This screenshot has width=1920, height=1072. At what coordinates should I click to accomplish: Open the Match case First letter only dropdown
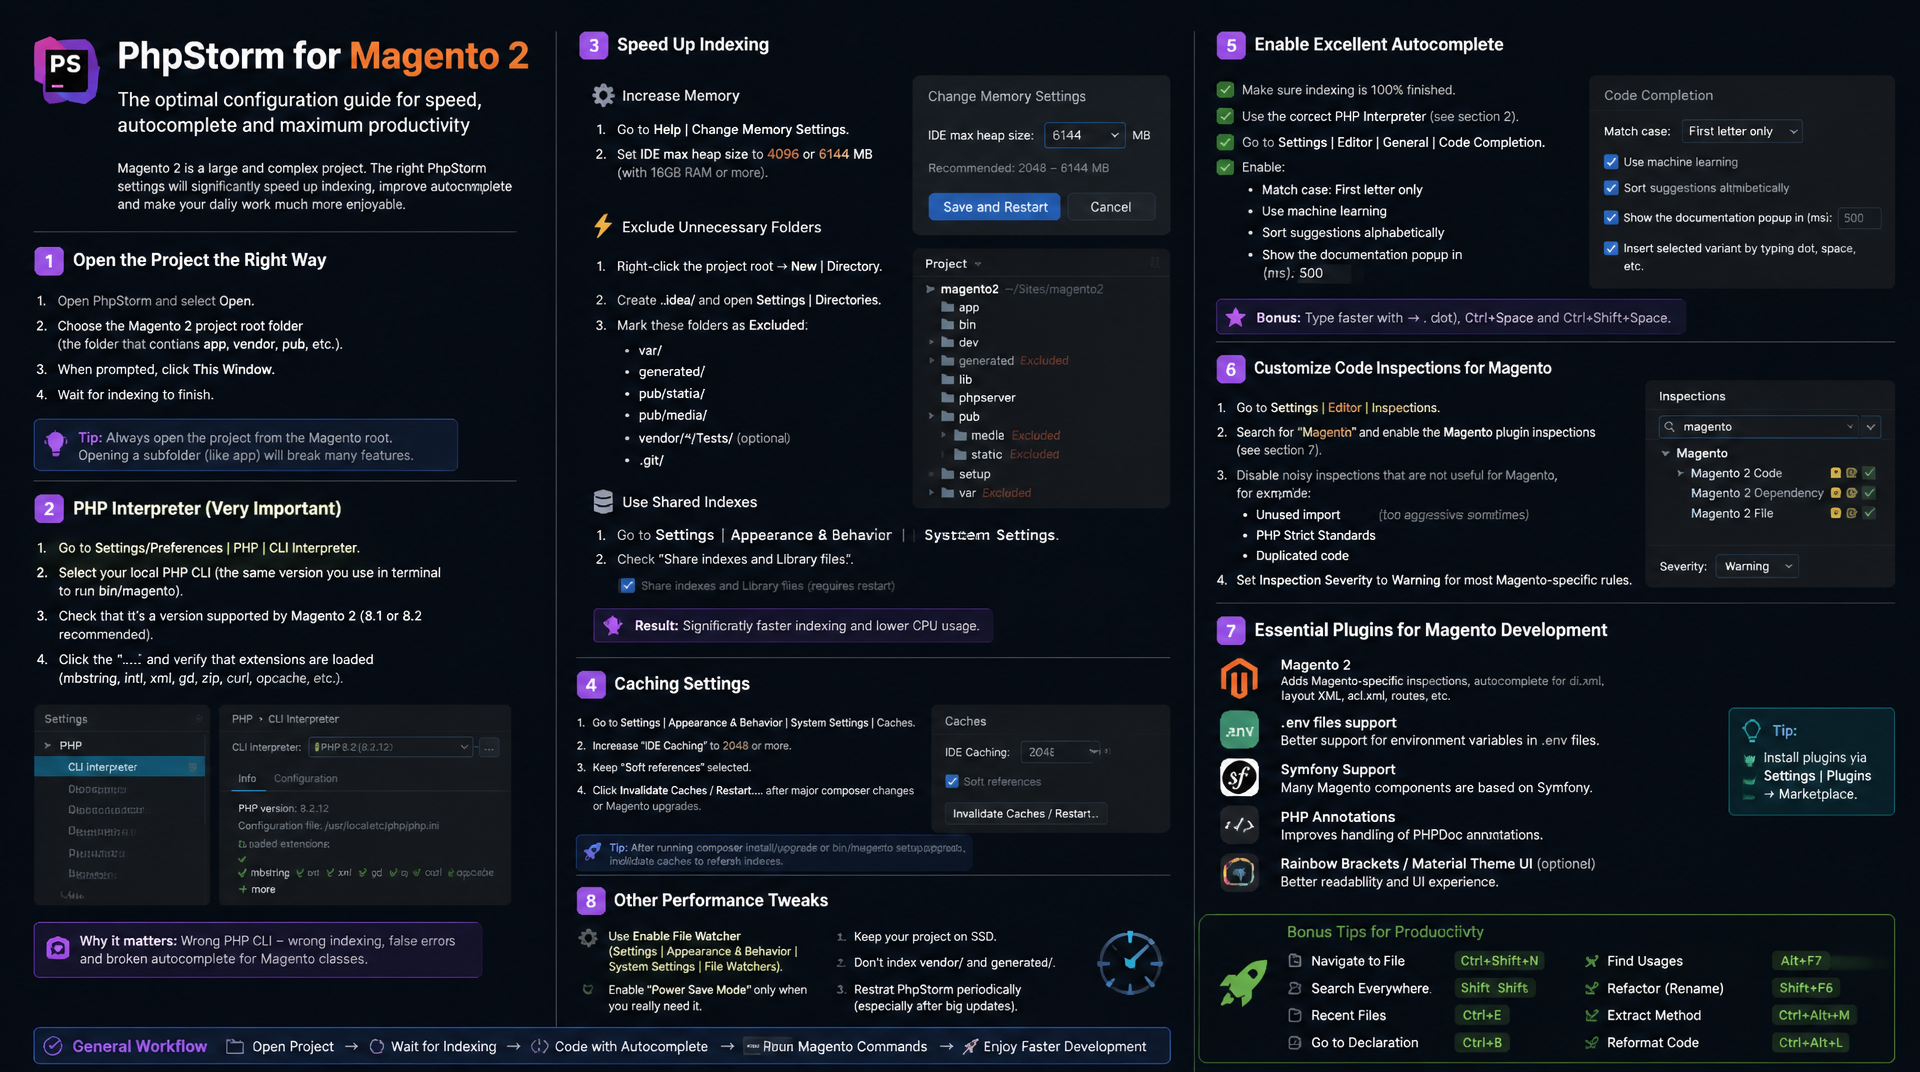[1741, 131]
